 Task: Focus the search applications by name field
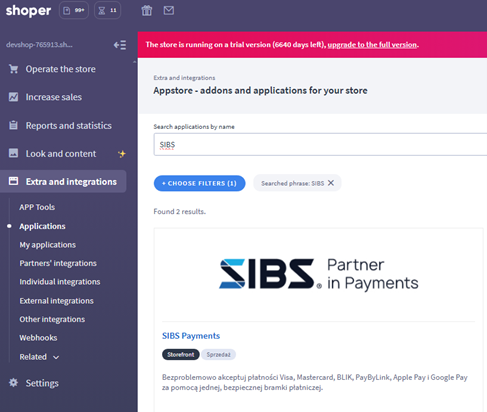(320, 144)
